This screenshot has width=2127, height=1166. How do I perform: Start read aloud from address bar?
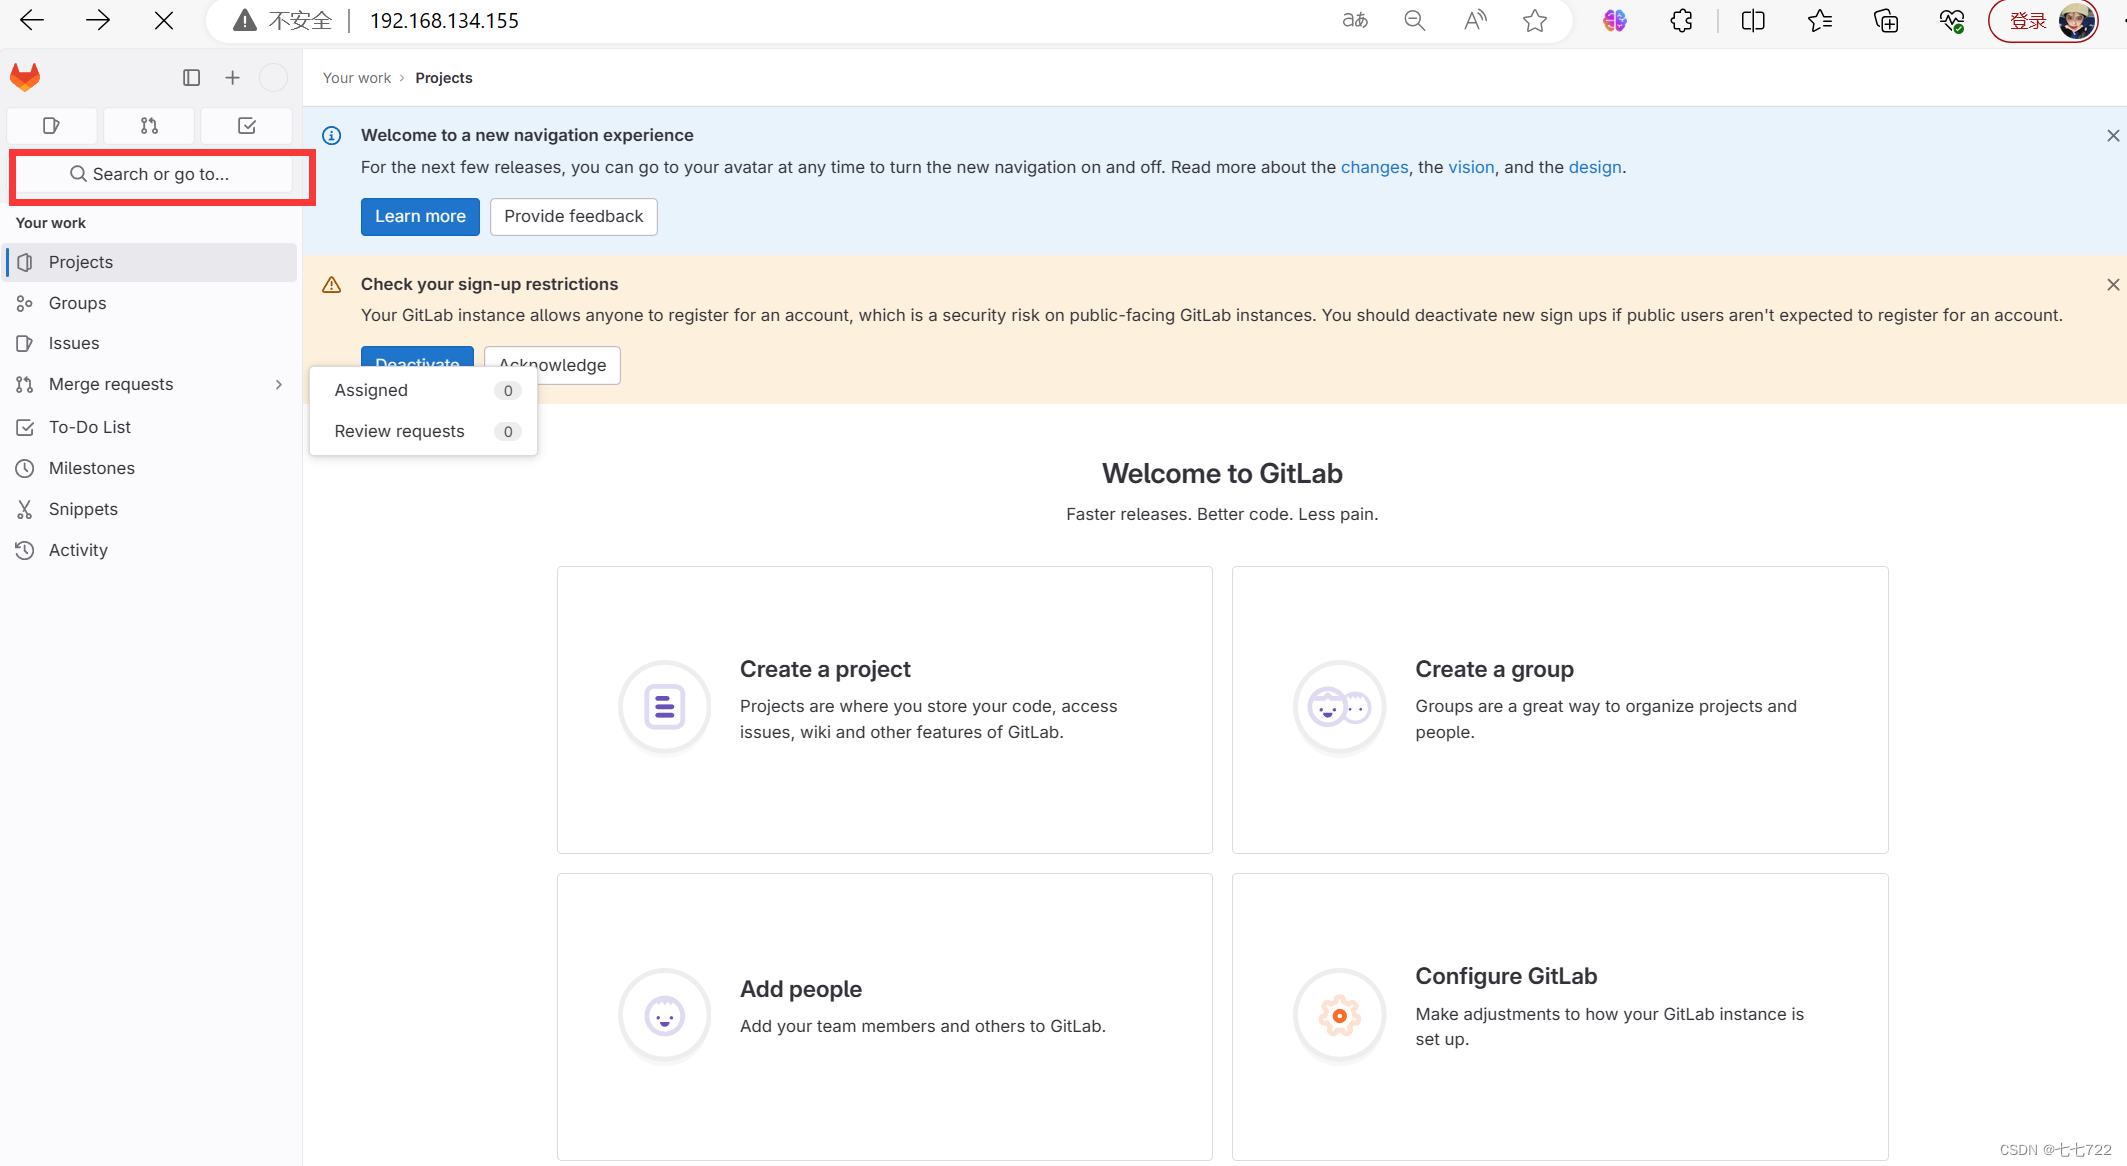pos(1475,20)
